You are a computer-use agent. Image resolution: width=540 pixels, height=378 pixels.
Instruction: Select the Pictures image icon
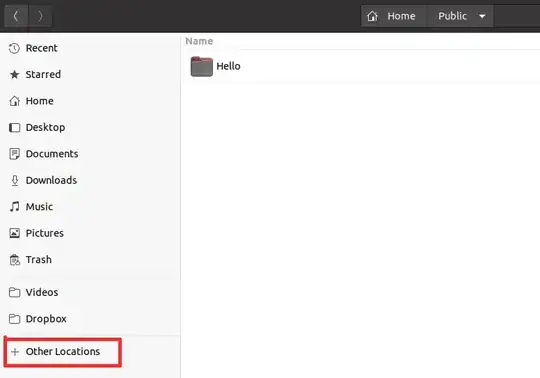[14, 233]
